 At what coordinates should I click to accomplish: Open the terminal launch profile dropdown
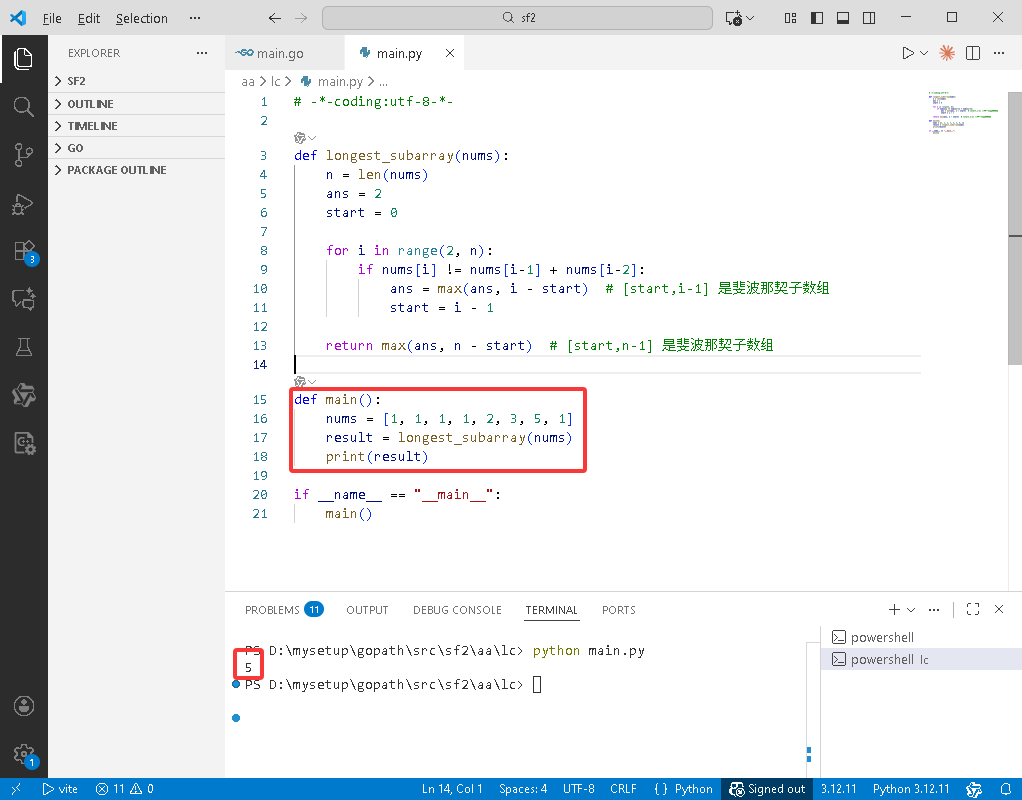coord(911,610)
